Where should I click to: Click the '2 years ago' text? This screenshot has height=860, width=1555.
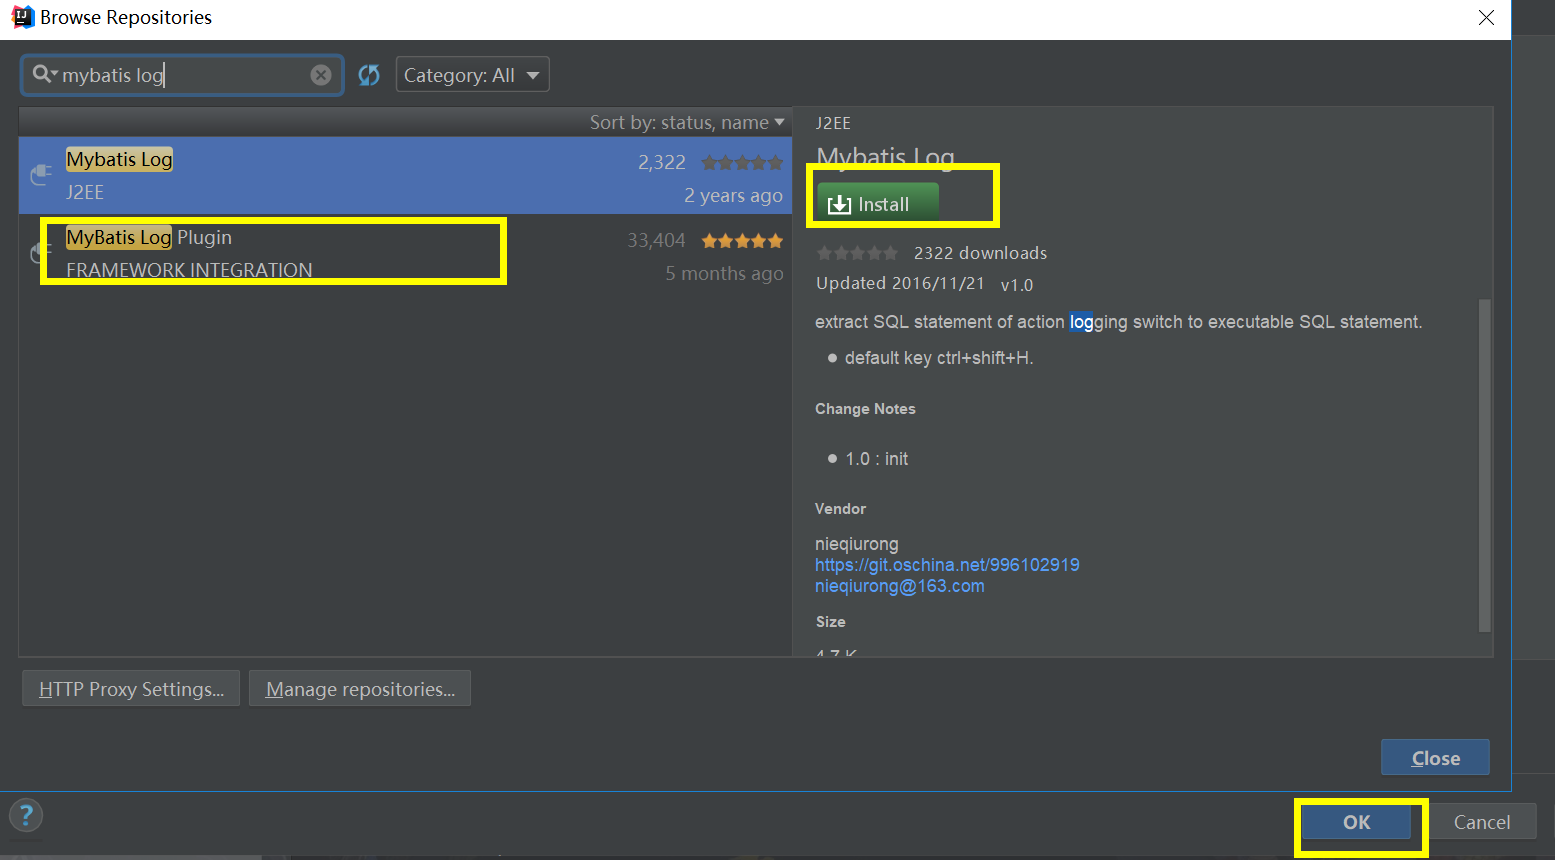(733, 195)
